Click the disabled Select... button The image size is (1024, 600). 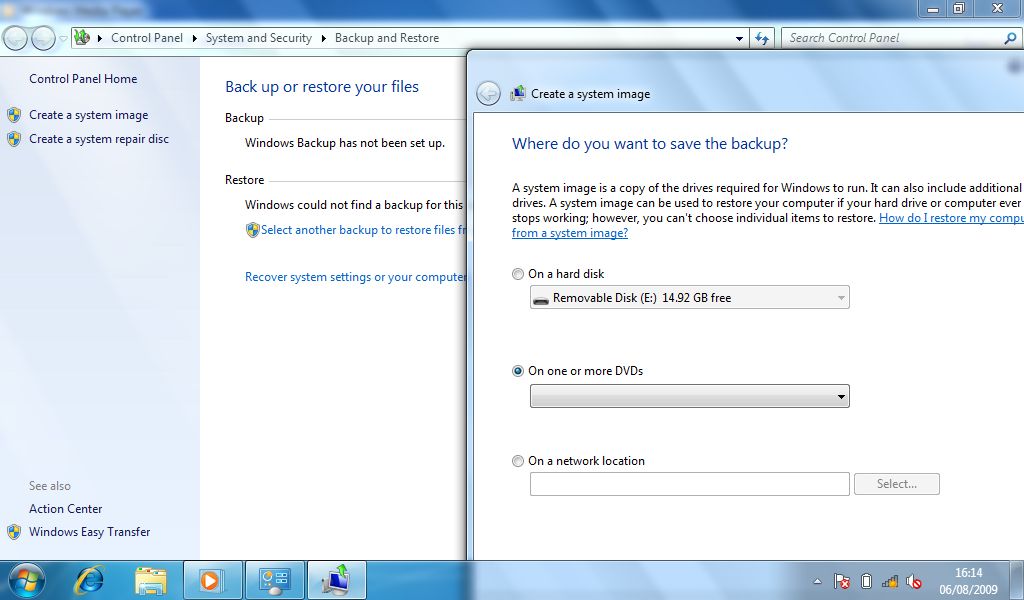tap(897, 484)
